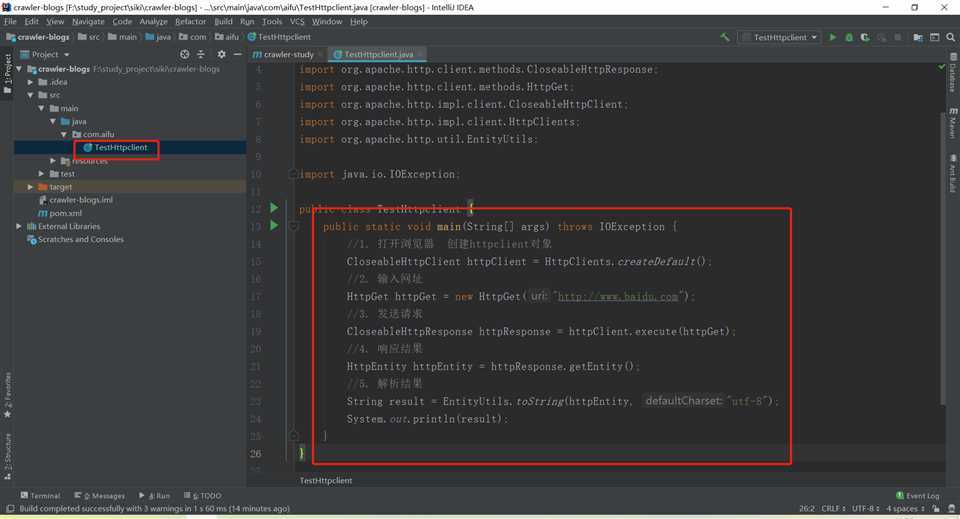Screen dimensions: 960x519
Task: Expand the .idea folder
Action: (30, 82)
